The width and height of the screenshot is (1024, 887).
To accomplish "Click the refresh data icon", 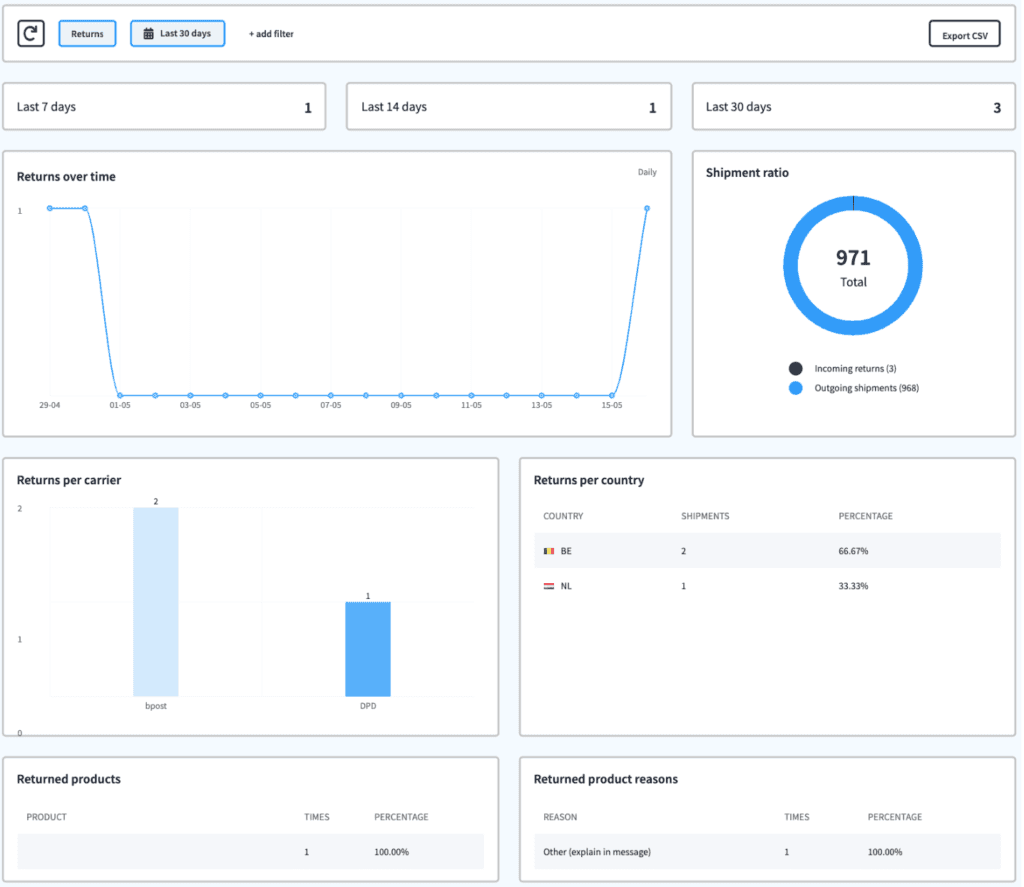I will coord(31,33).
